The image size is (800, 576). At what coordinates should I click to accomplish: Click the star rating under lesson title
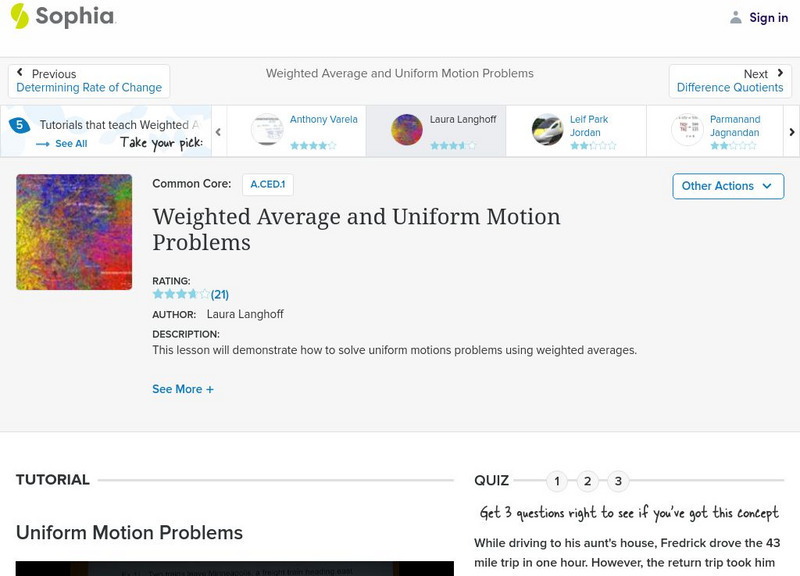point(181,295)
